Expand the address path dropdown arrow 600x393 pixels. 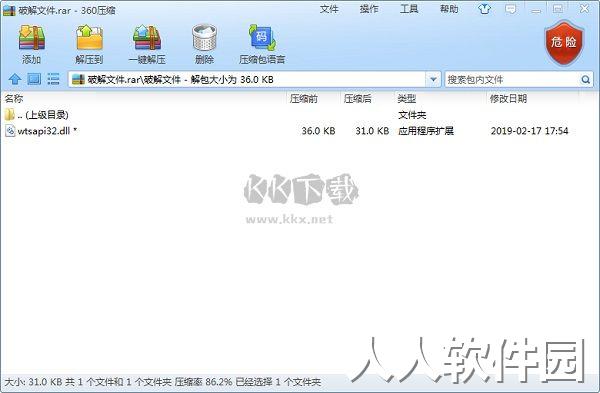tap(433, 80)
